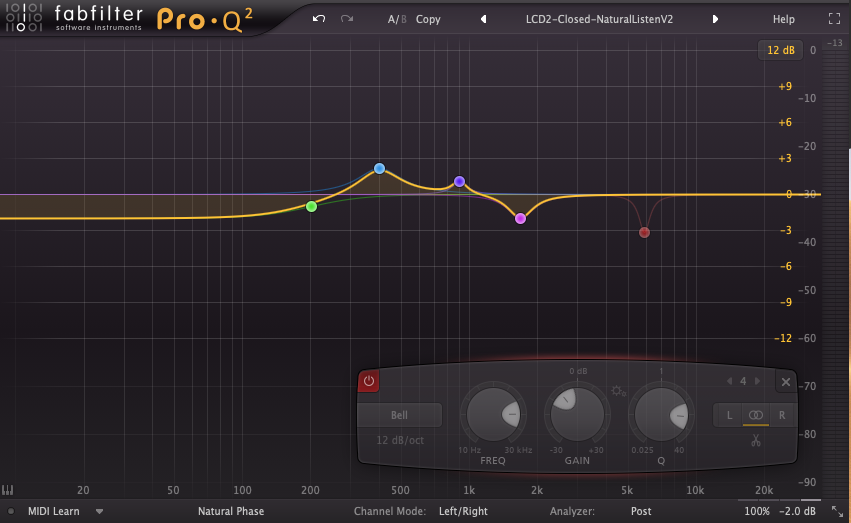Toggle A/B comparison state
Viewport: 851px width, 523px height.
397,19
